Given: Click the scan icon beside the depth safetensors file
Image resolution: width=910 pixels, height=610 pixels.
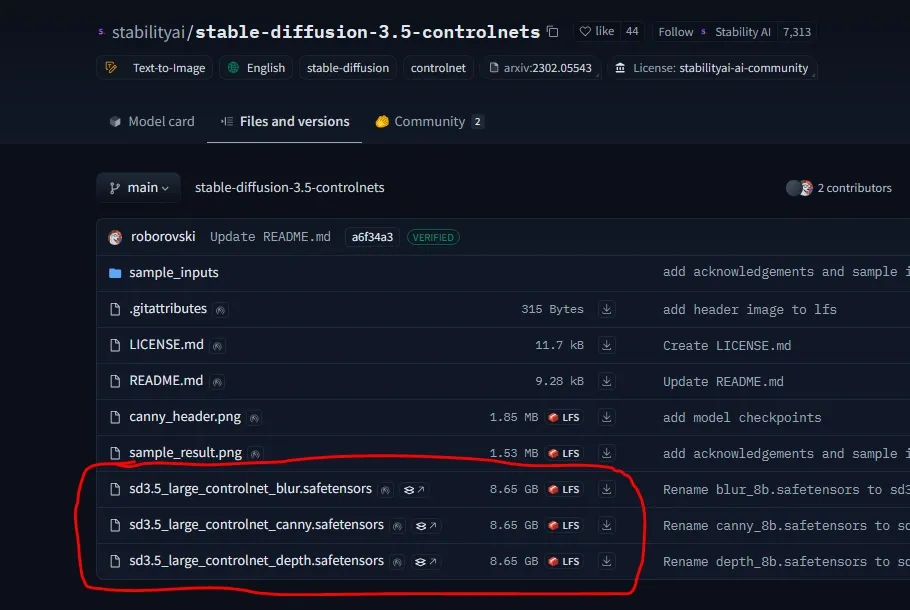Looking at the screenshot, I should pos(398,562).
